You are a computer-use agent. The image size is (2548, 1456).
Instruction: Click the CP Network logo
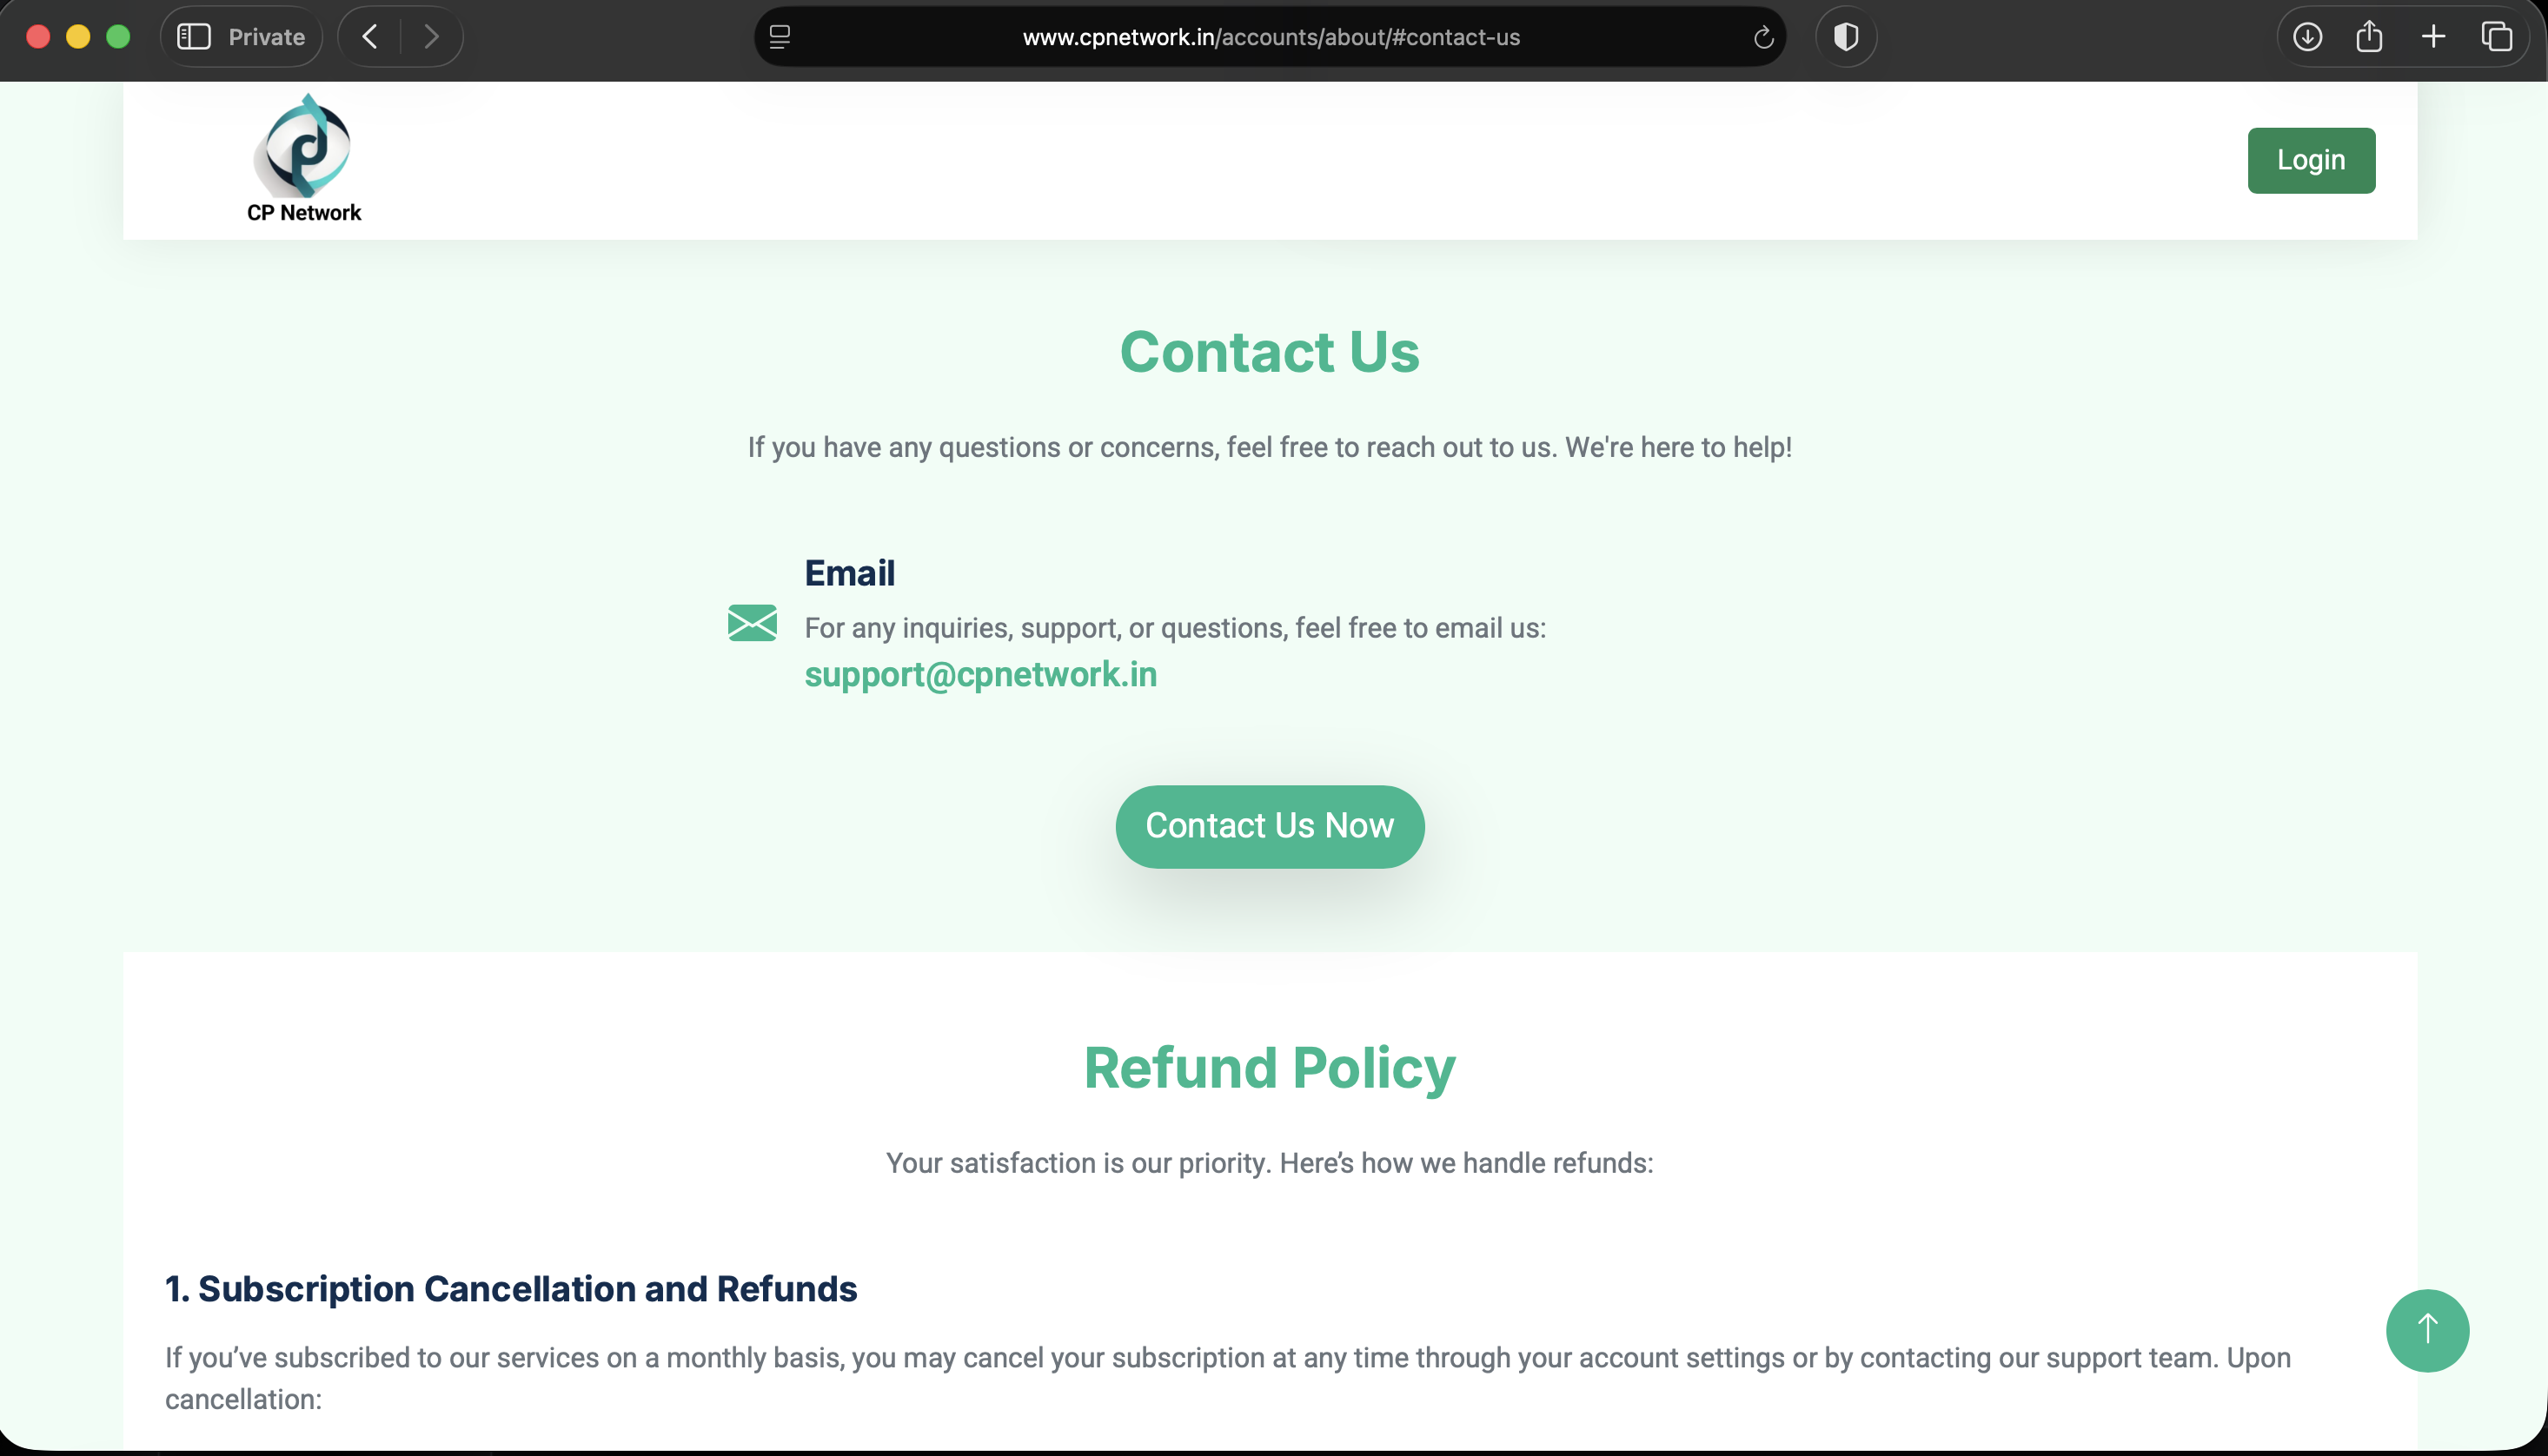coord(304,158)
